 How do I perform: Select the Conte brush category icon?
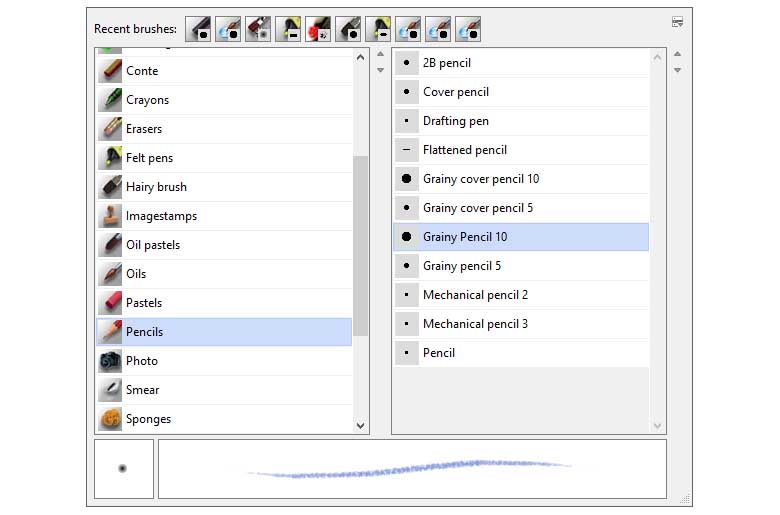[110, 71]
